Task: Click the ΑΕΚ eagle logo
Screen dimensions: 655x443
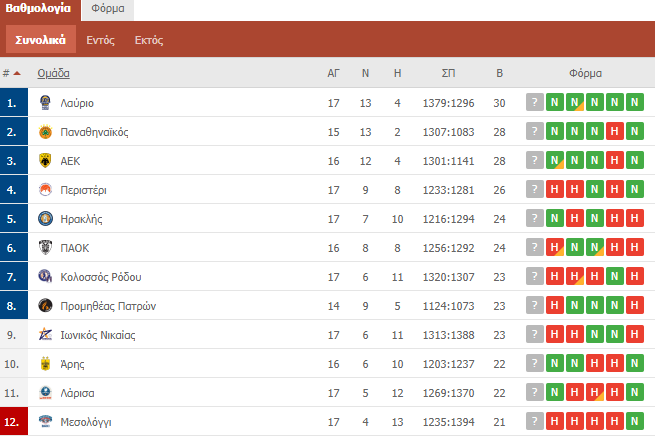Action: tap(45, 160)
